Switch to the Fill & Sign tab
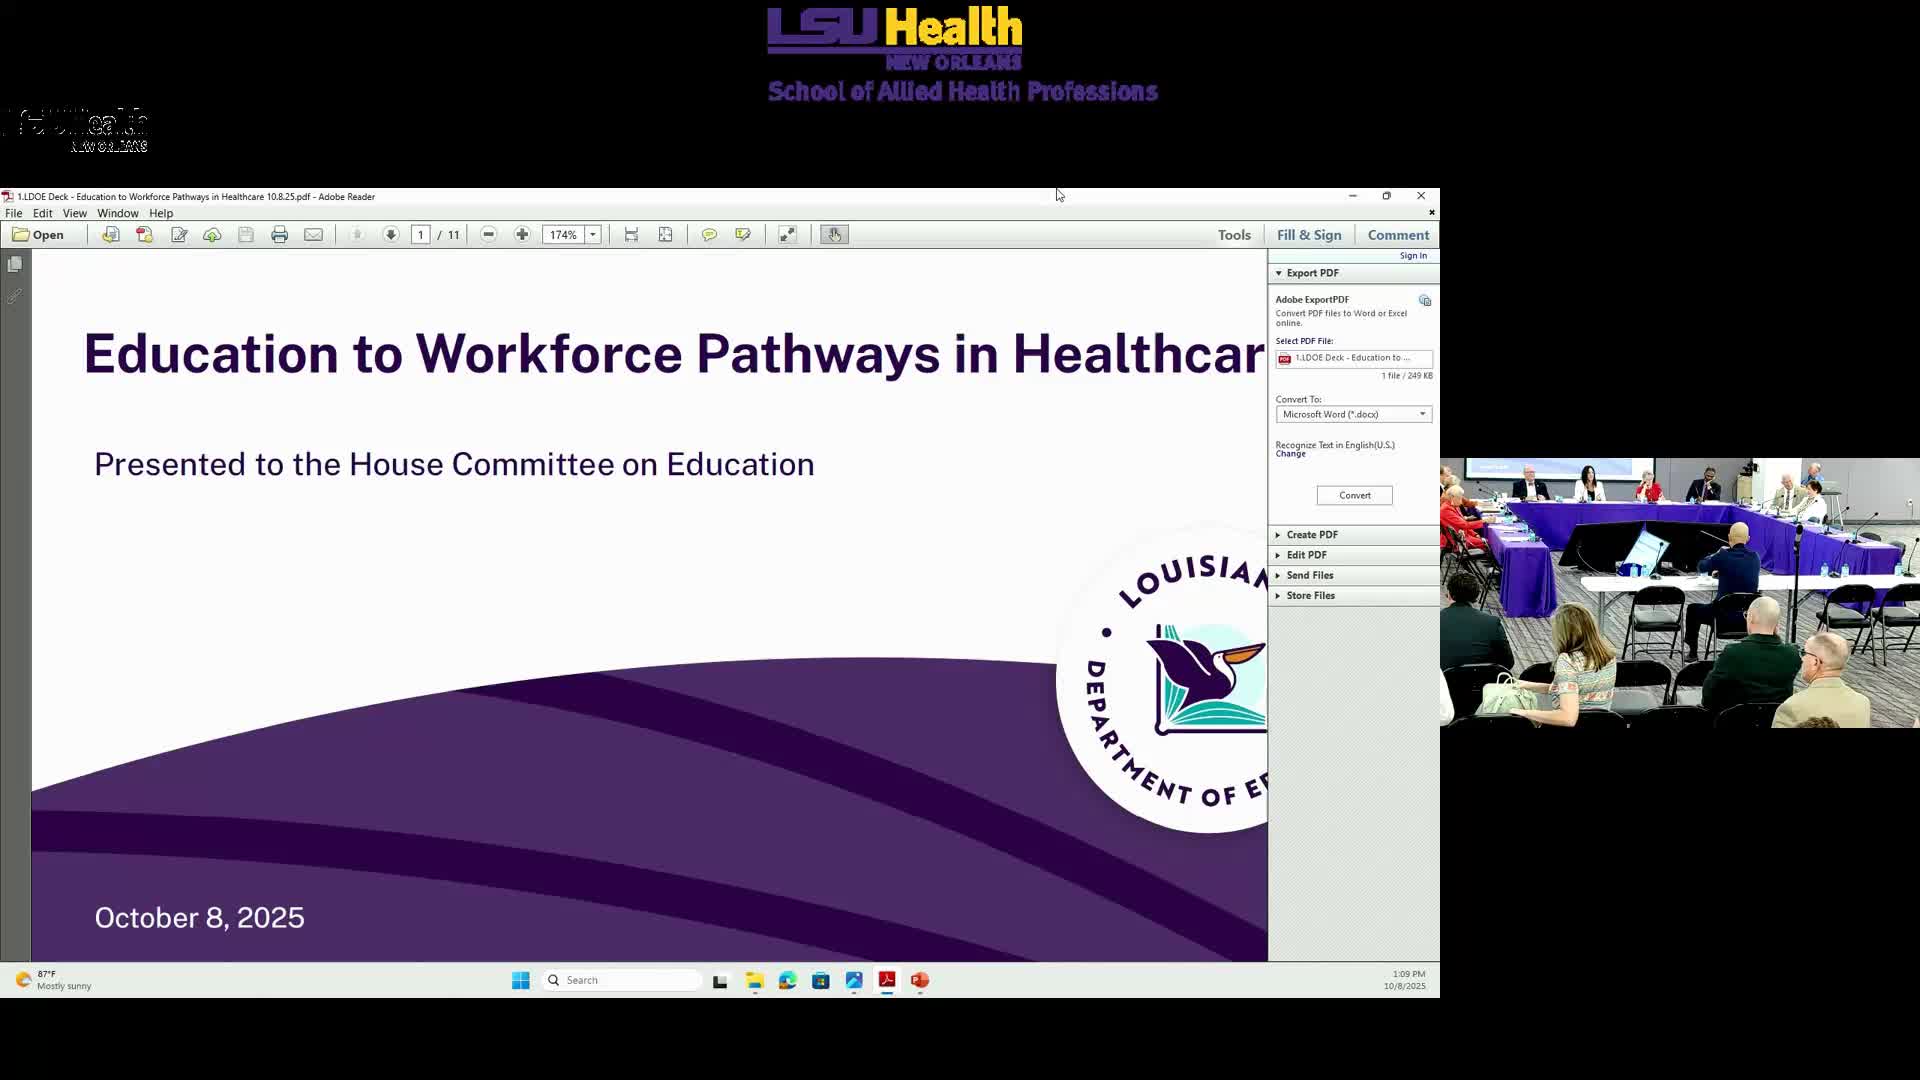 1308,235
